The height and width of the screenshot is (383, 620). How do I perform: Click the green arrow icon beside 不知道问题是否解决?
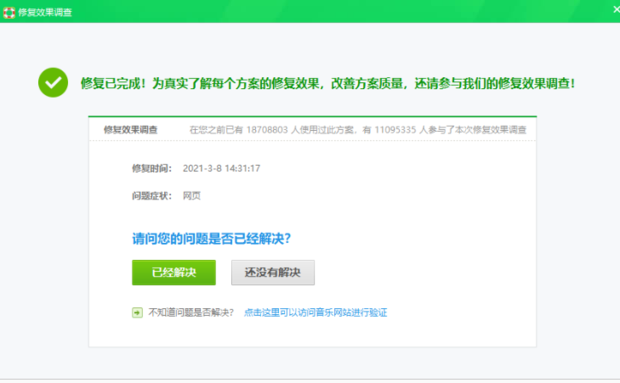(x=137, y=313)
